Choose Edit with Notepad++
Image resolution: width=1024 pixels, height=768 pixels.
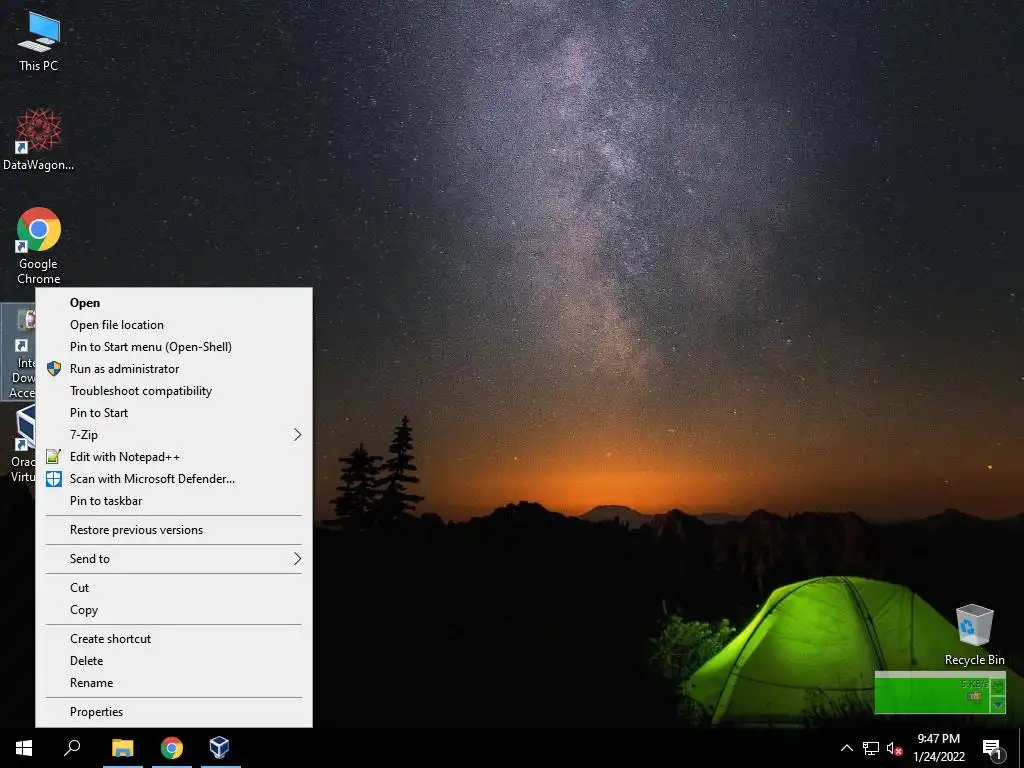point(174,457)
